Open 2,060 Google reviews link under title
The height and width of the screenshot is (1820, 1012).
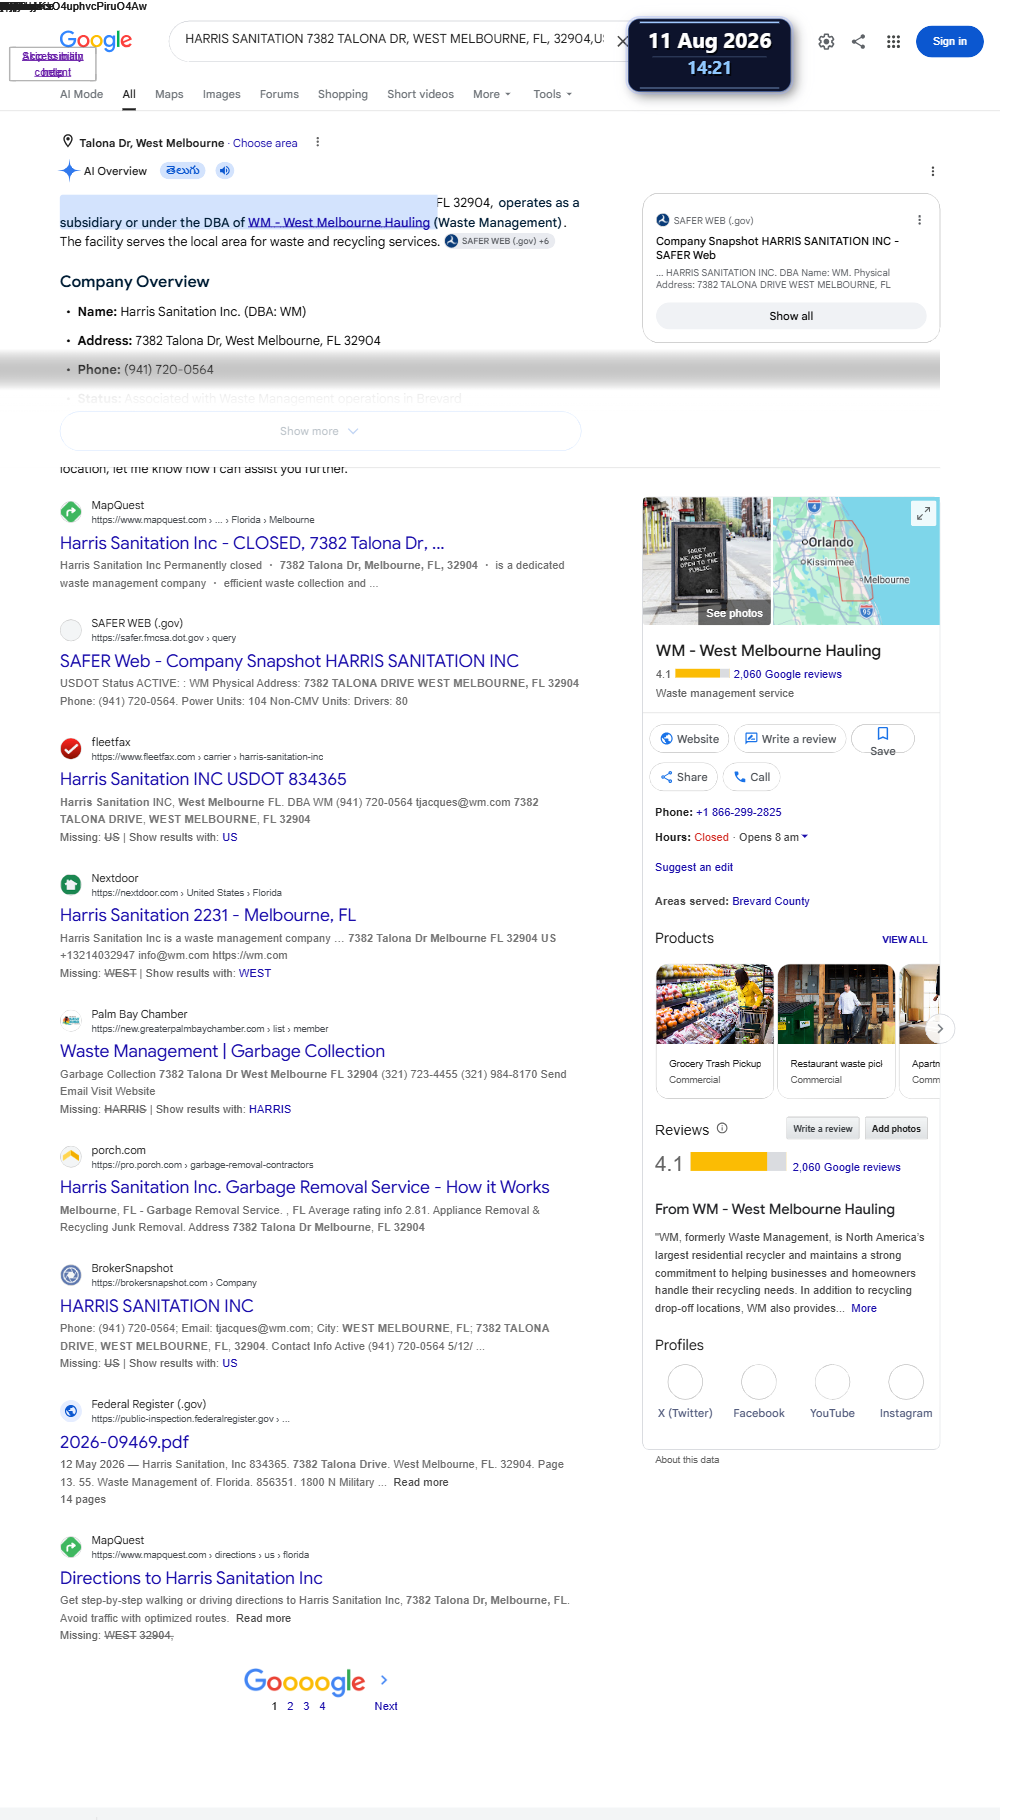787,674
